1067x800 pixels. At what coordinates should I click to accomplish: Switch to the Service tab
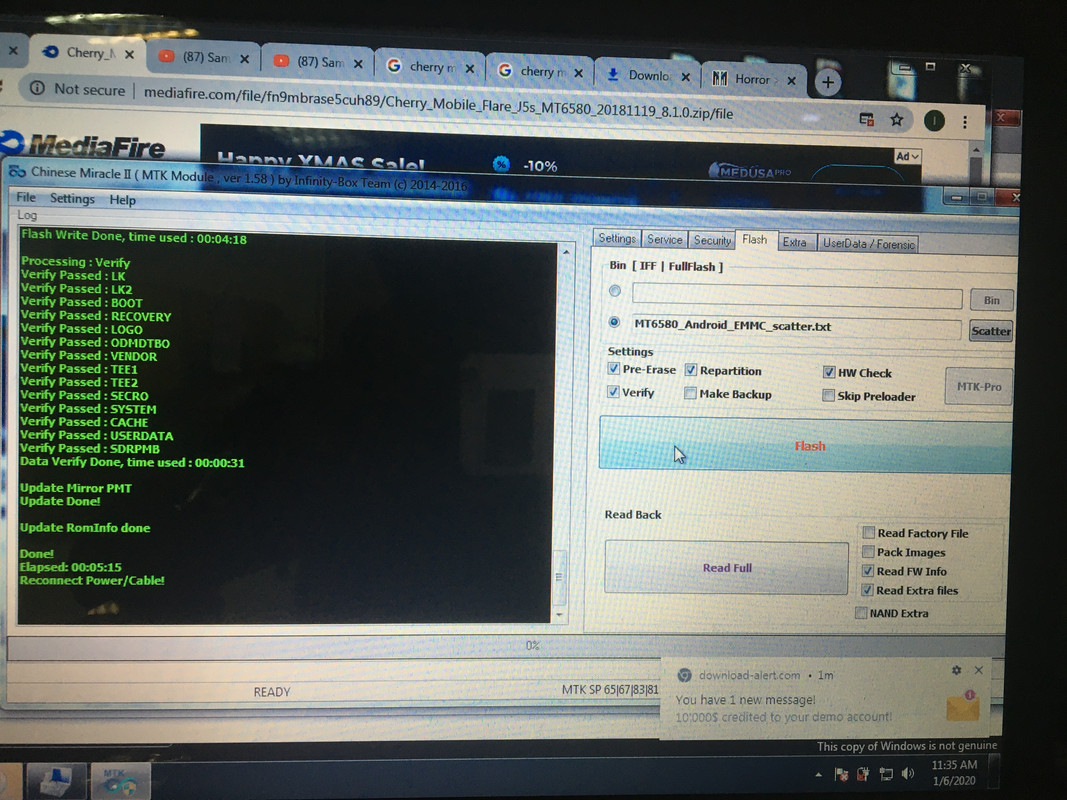664,239
